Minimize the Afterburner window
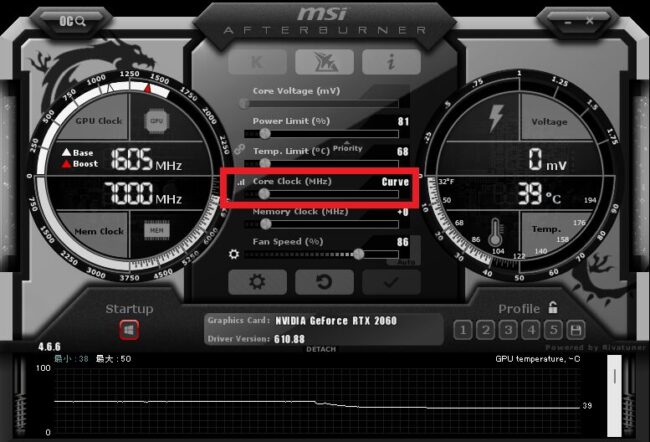 pos(568,22)
